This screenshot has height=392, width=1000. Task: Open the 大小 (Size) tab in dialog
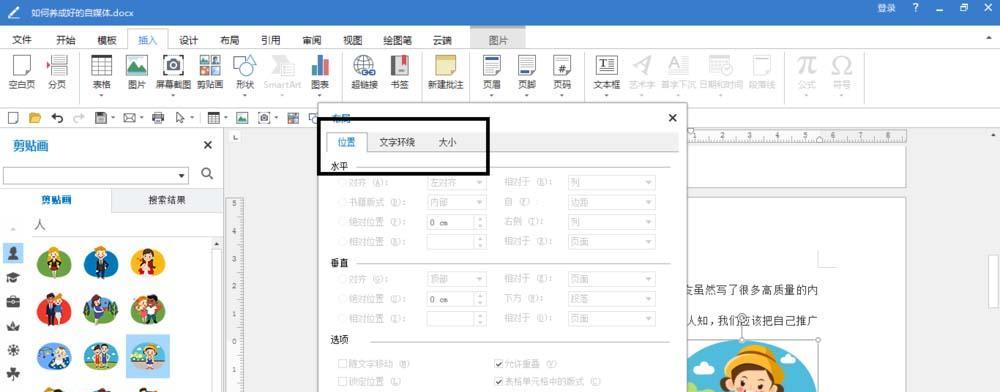pyautogui.click(x=447, y=143)
